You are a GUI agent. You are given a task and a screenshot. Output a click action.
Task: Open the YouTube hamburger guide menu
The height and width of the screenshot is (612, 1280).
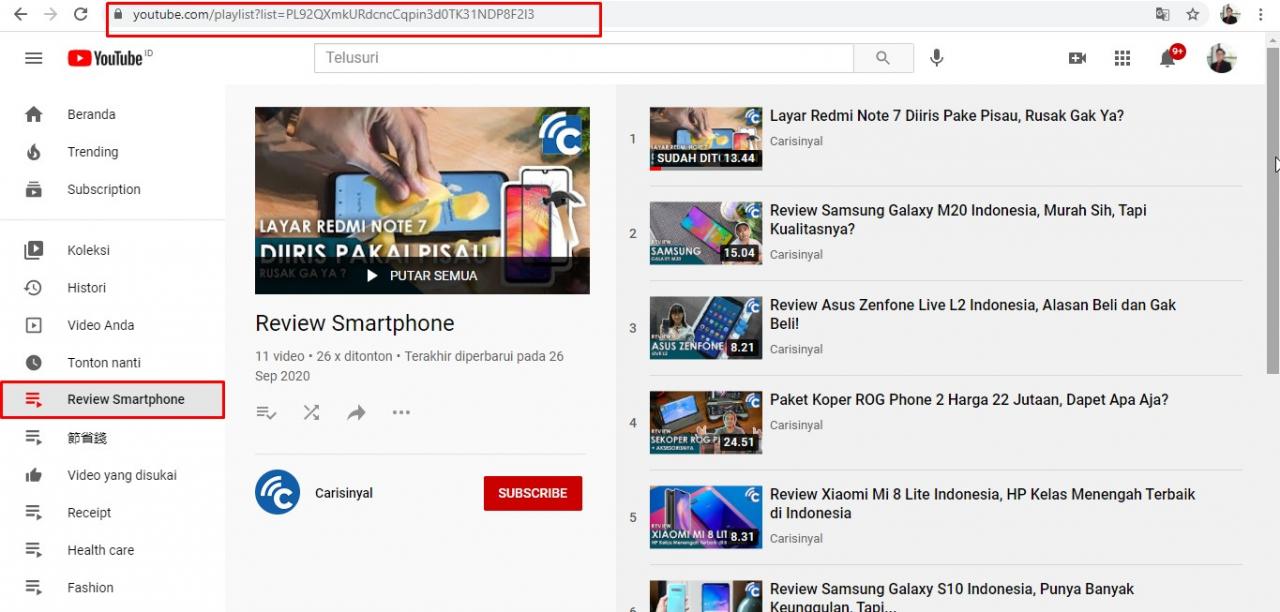pos(34,58)
